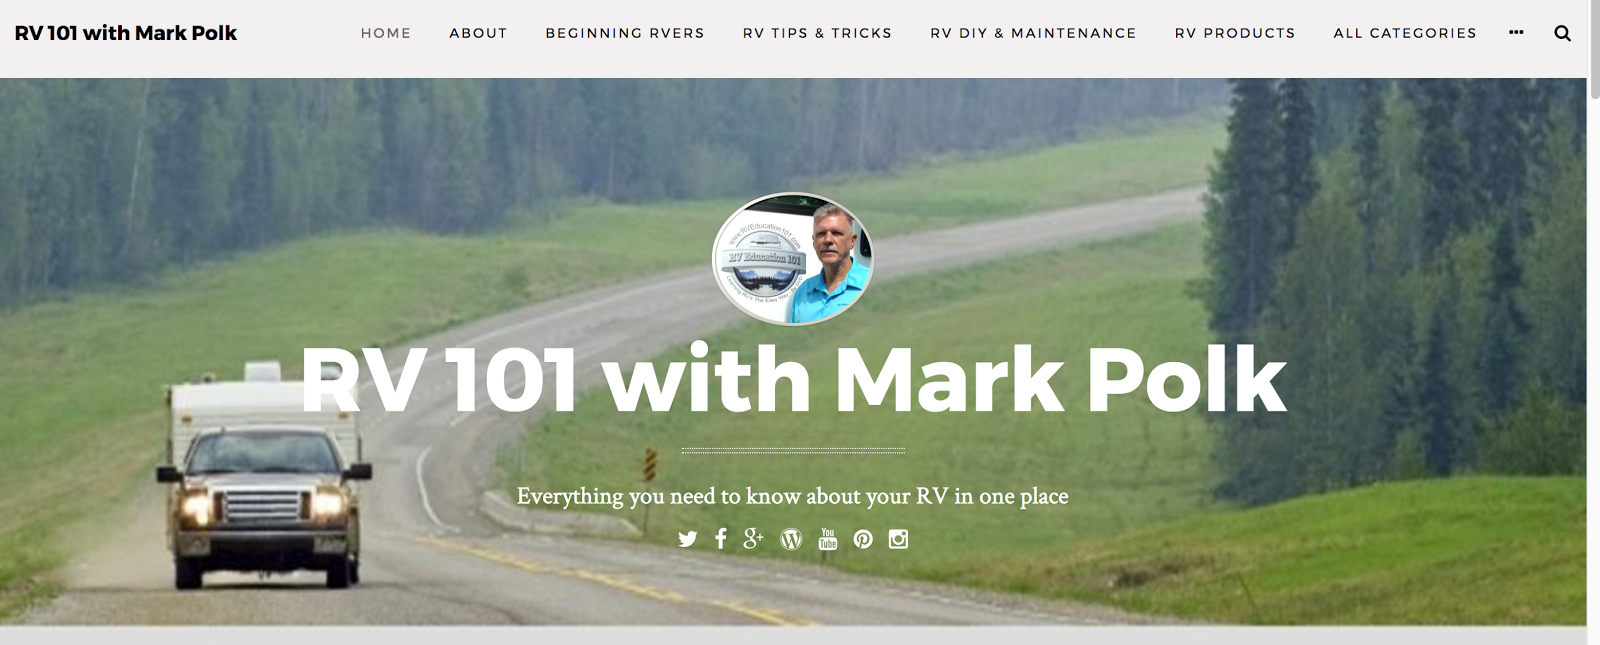The image size is (1600, 645).
Task: Open the Beginning RVers menu
Action: click(625, 33)
